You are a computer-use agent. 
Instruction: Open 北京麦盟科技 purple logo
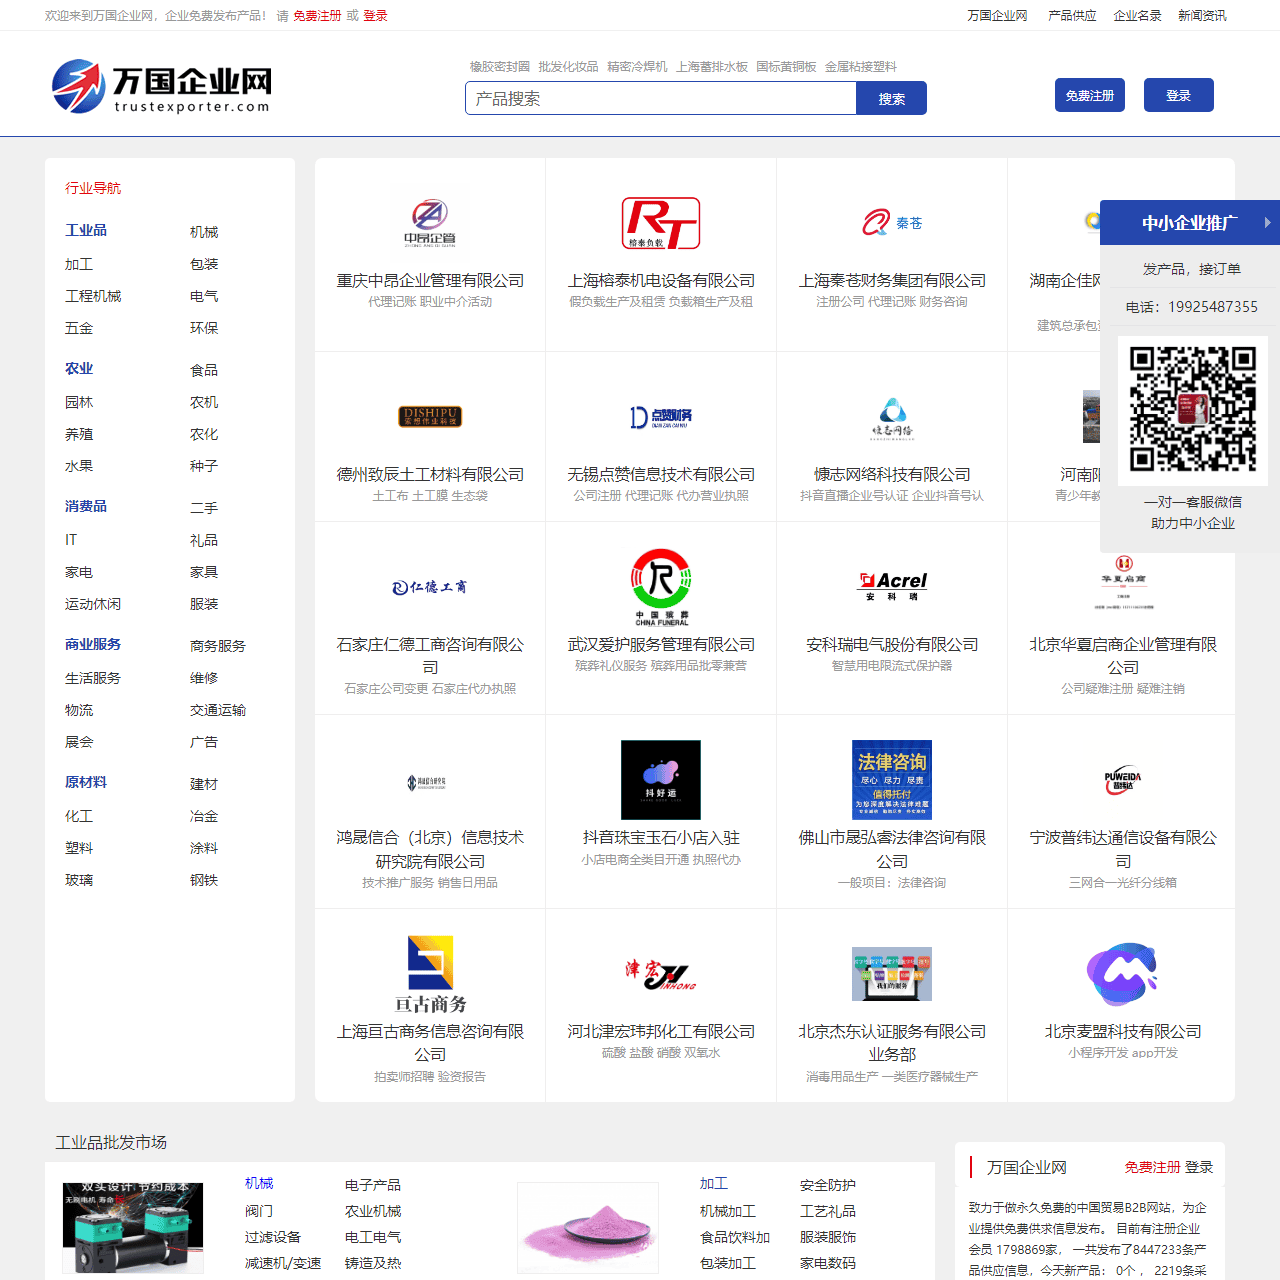click(x=1123, y=973)
